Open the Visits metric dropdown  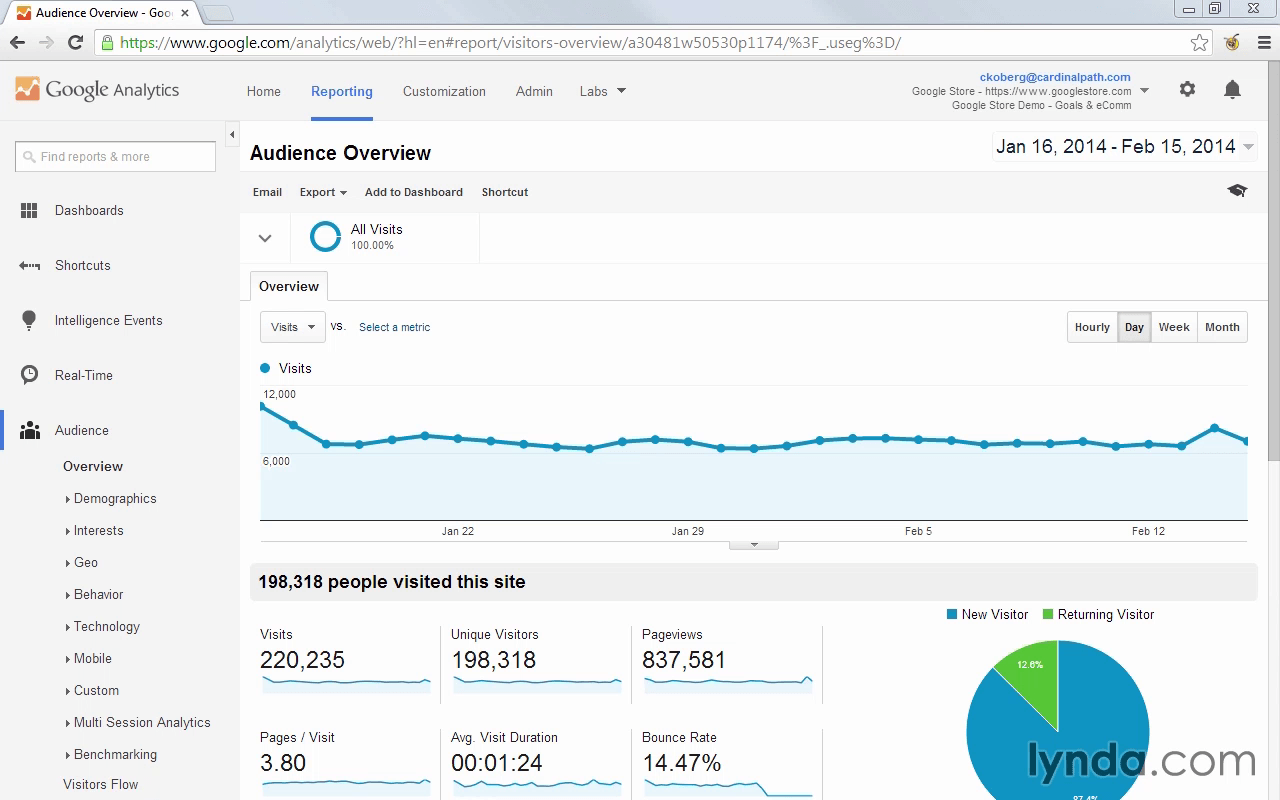(x=293, y=327)
